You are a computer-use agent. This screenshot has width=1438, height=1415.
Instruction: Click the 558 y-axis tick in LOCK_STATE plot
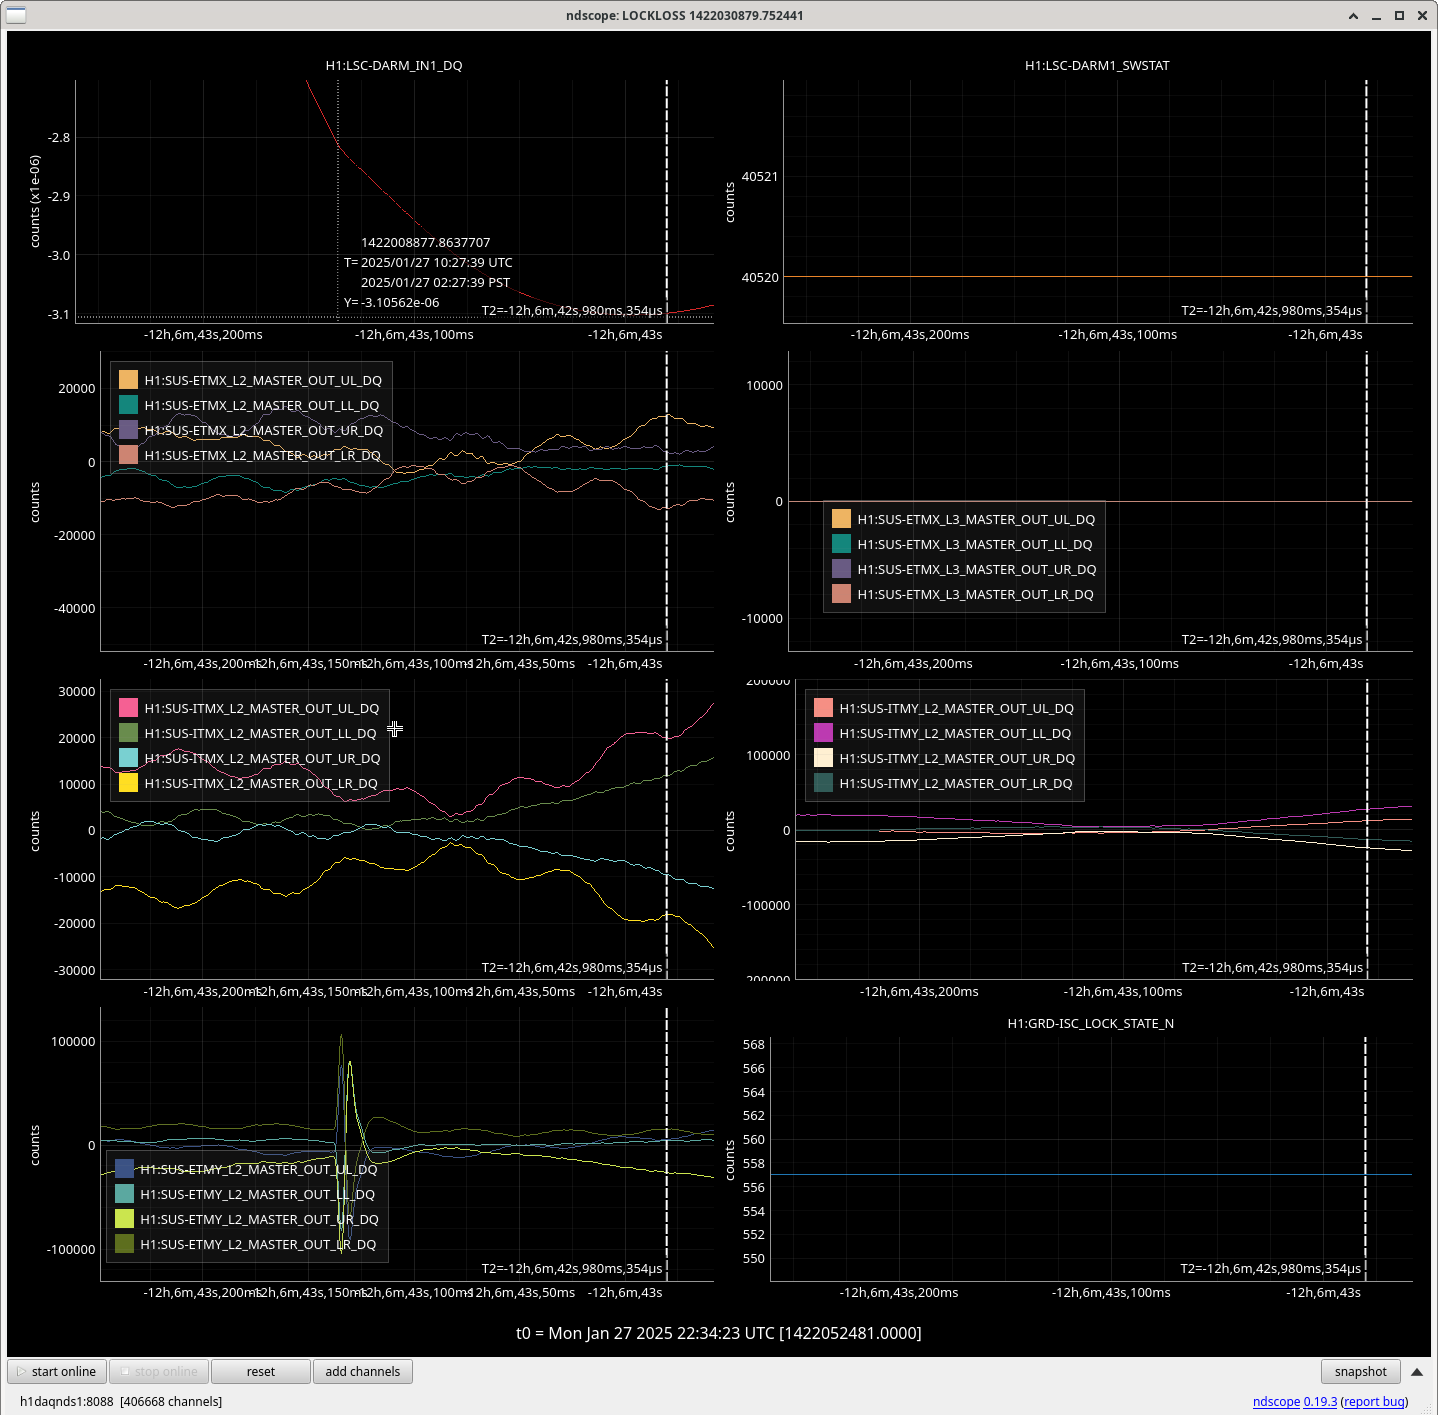[x=754, y=1163]
